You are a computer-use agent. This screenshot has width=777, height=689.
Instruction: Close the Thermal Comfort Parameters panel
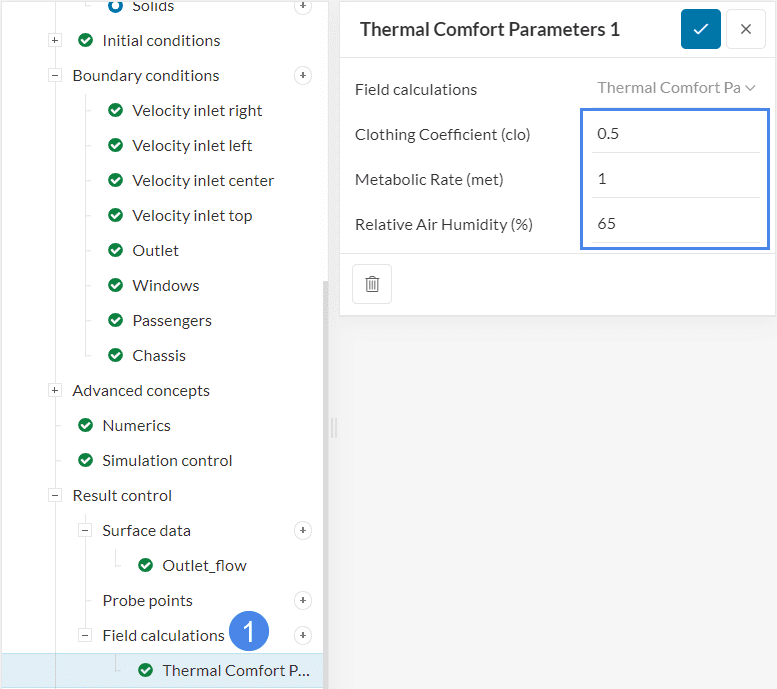pyautogui.click(x=745, y=29)
